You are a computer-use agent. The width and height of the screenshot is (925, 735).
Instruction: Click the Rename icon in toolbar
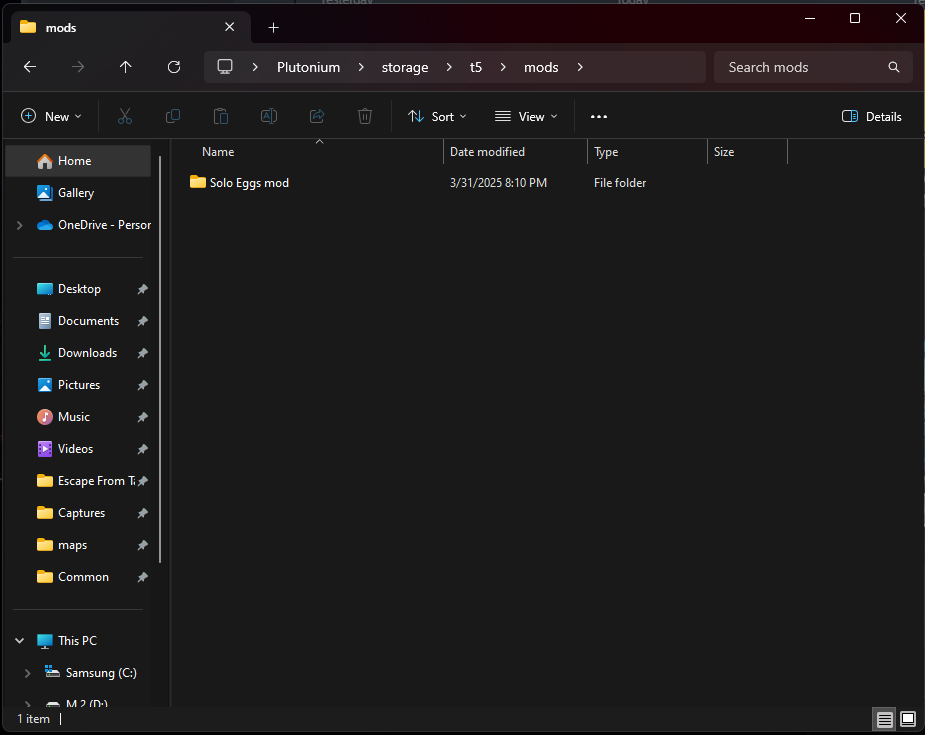[x=269, y=116]
